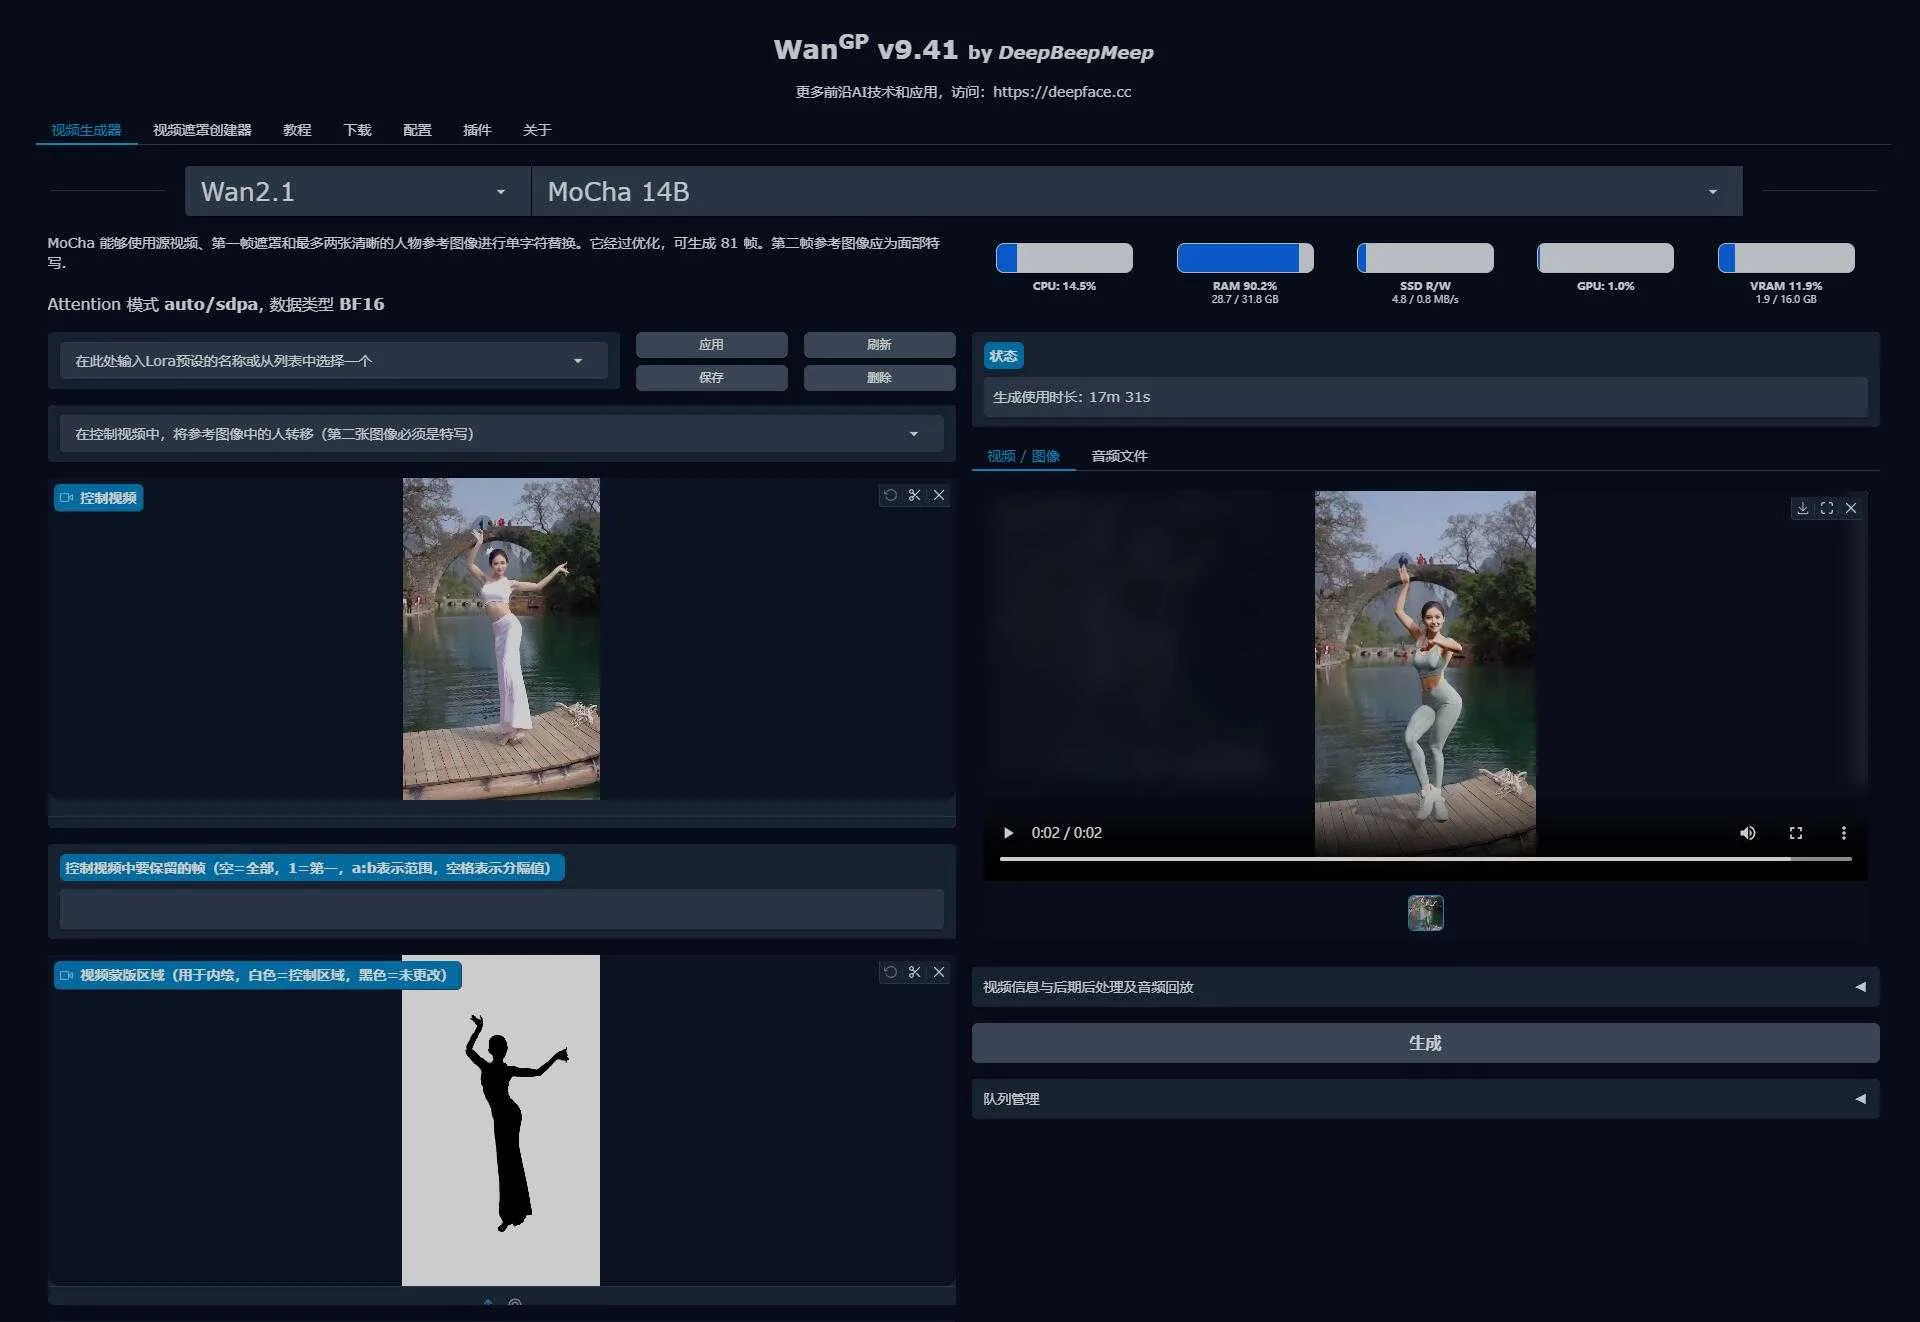Switch to the 视频遮罩创建器 tab

[x=202, y=130]
